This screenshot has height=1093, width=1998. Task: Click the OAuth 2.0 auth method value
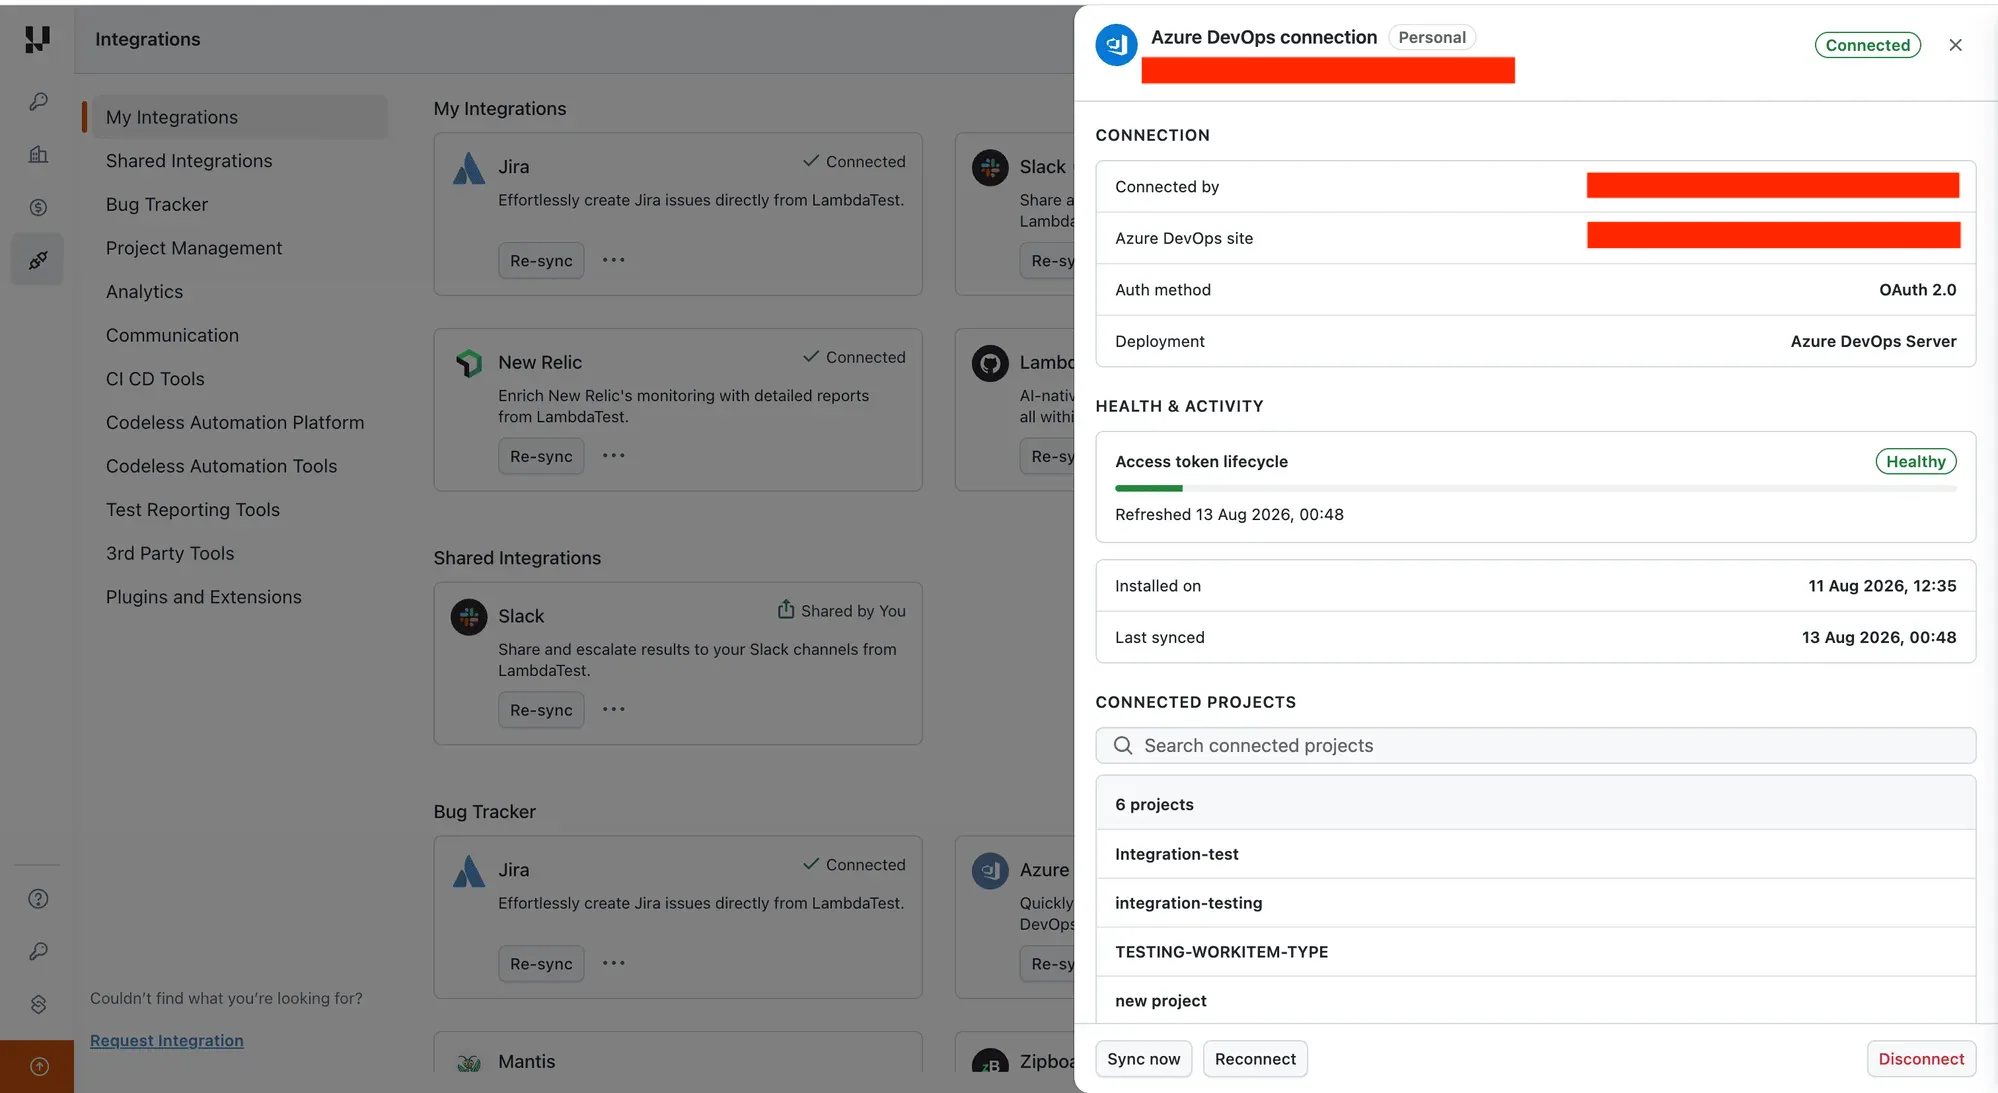coord(1917,290)
